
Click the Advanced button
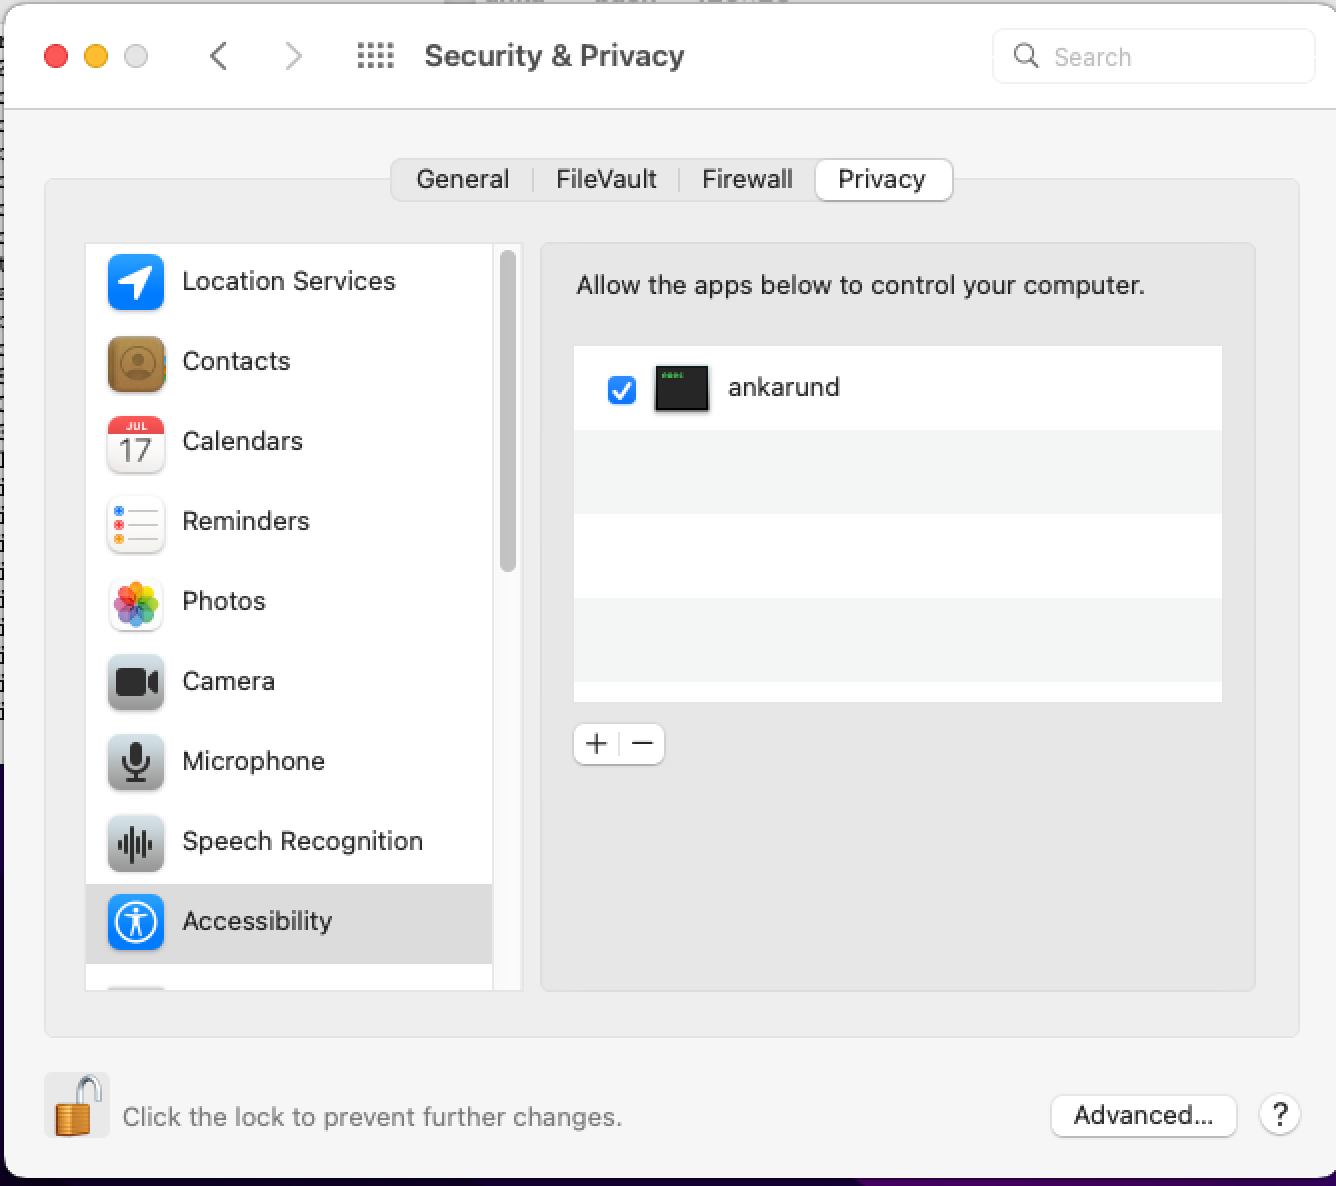pos(1143,1115)
